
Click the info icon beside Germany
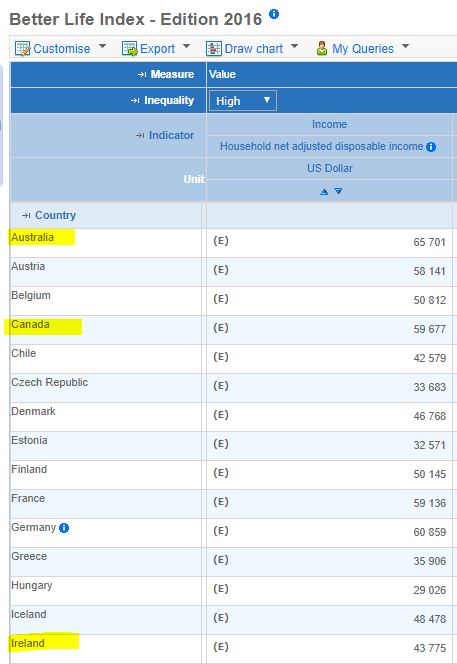click(x=64, y=528)
